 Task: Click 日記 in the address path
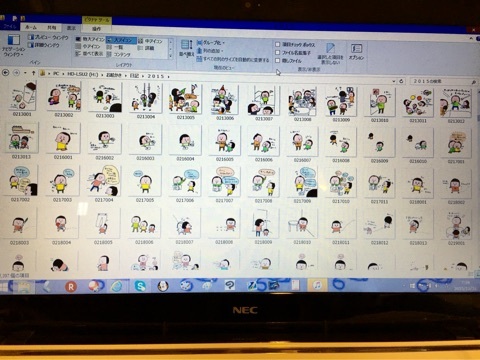(x=134, y=76)
